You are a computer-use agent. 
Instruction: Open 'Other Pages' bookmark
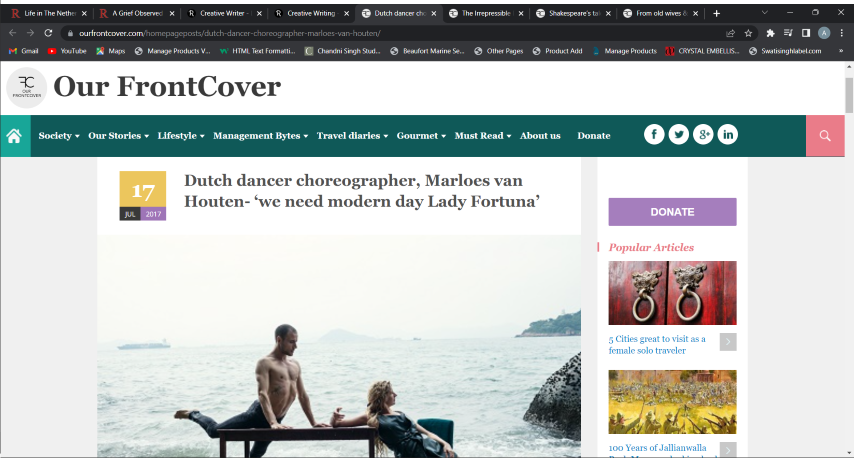(x=498, y=51)
